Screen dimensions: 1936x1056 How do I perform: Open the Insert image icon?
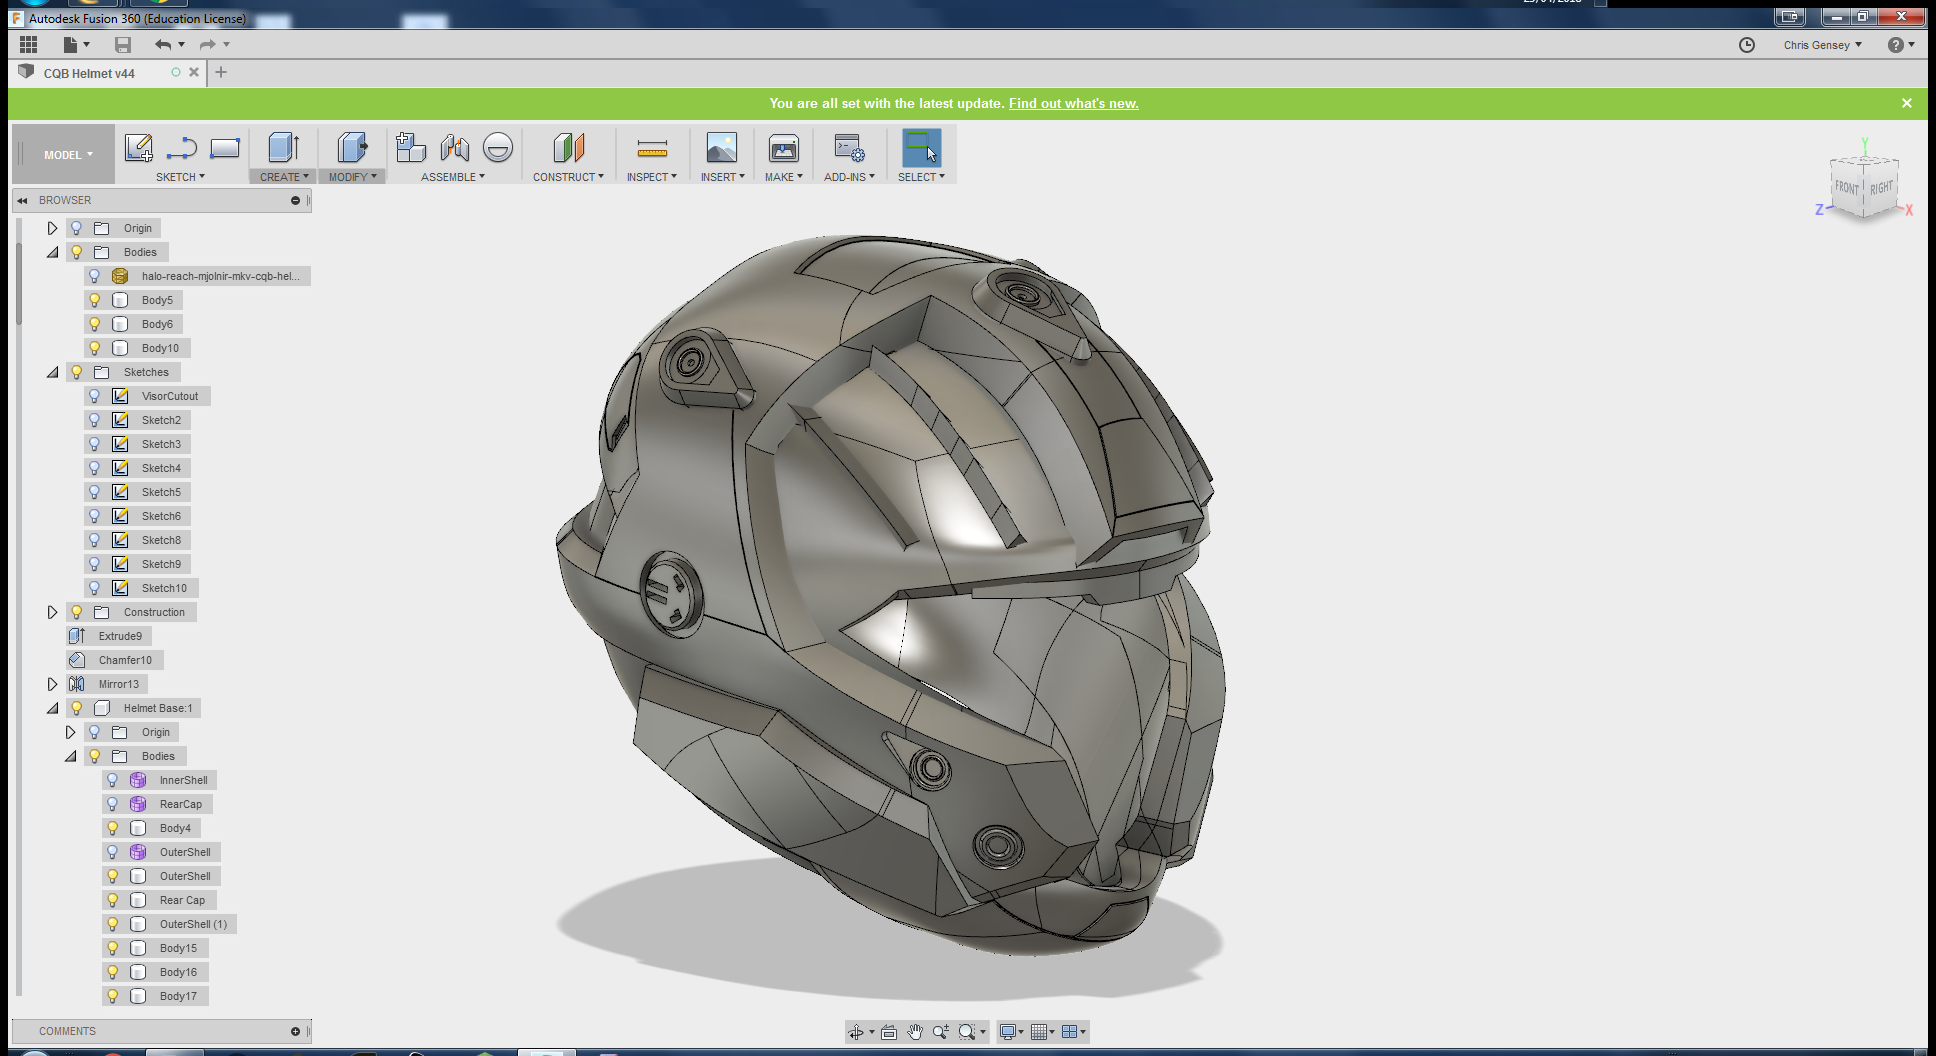721,148
